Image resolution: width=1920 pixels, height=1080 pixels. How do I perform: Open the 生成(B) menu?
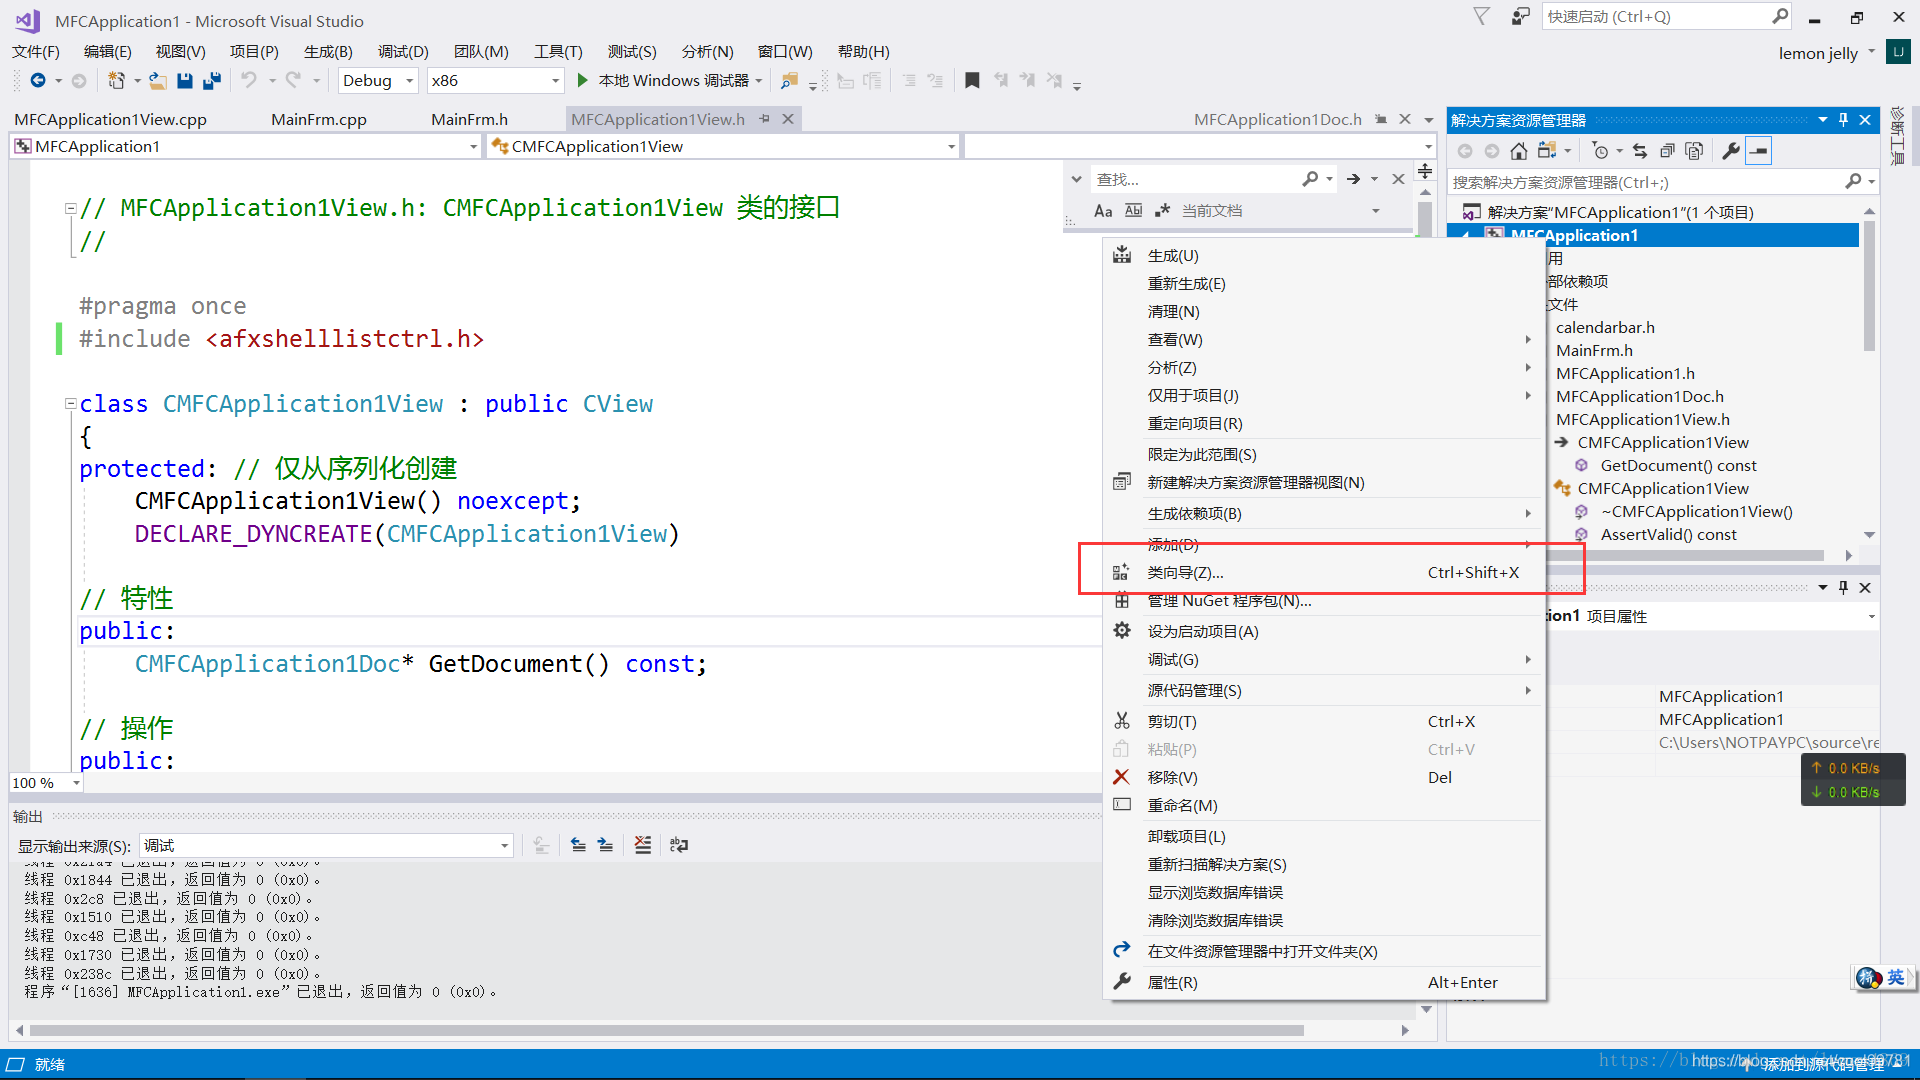(x=328, y=51)
